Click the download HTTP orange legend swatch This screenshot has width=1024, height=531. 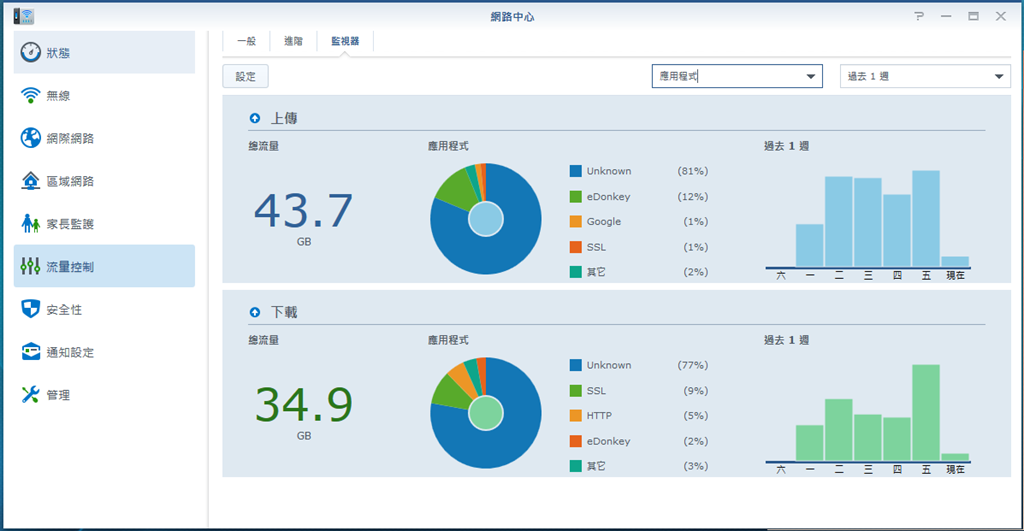[x=575, y=415]
